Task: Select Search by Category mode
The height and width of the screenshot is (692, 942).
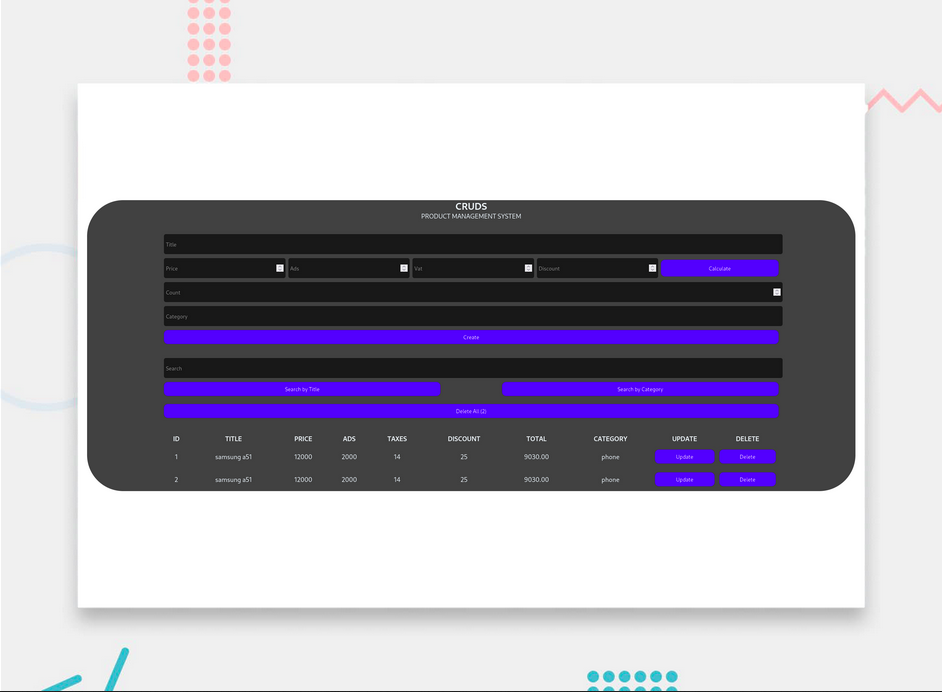Action: tap(640, 389)
